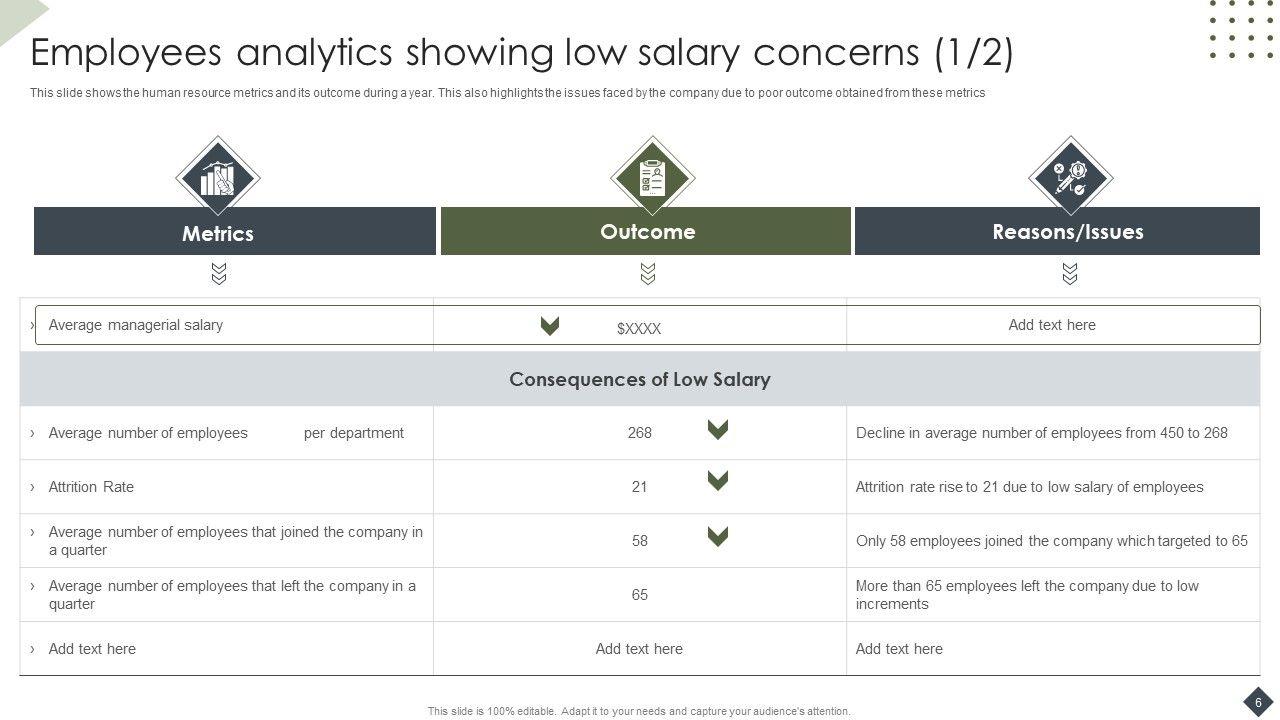Viewport: 1280px width, 720px height.
Task: Click green down arrow next to 268
Action: point(717,429)
